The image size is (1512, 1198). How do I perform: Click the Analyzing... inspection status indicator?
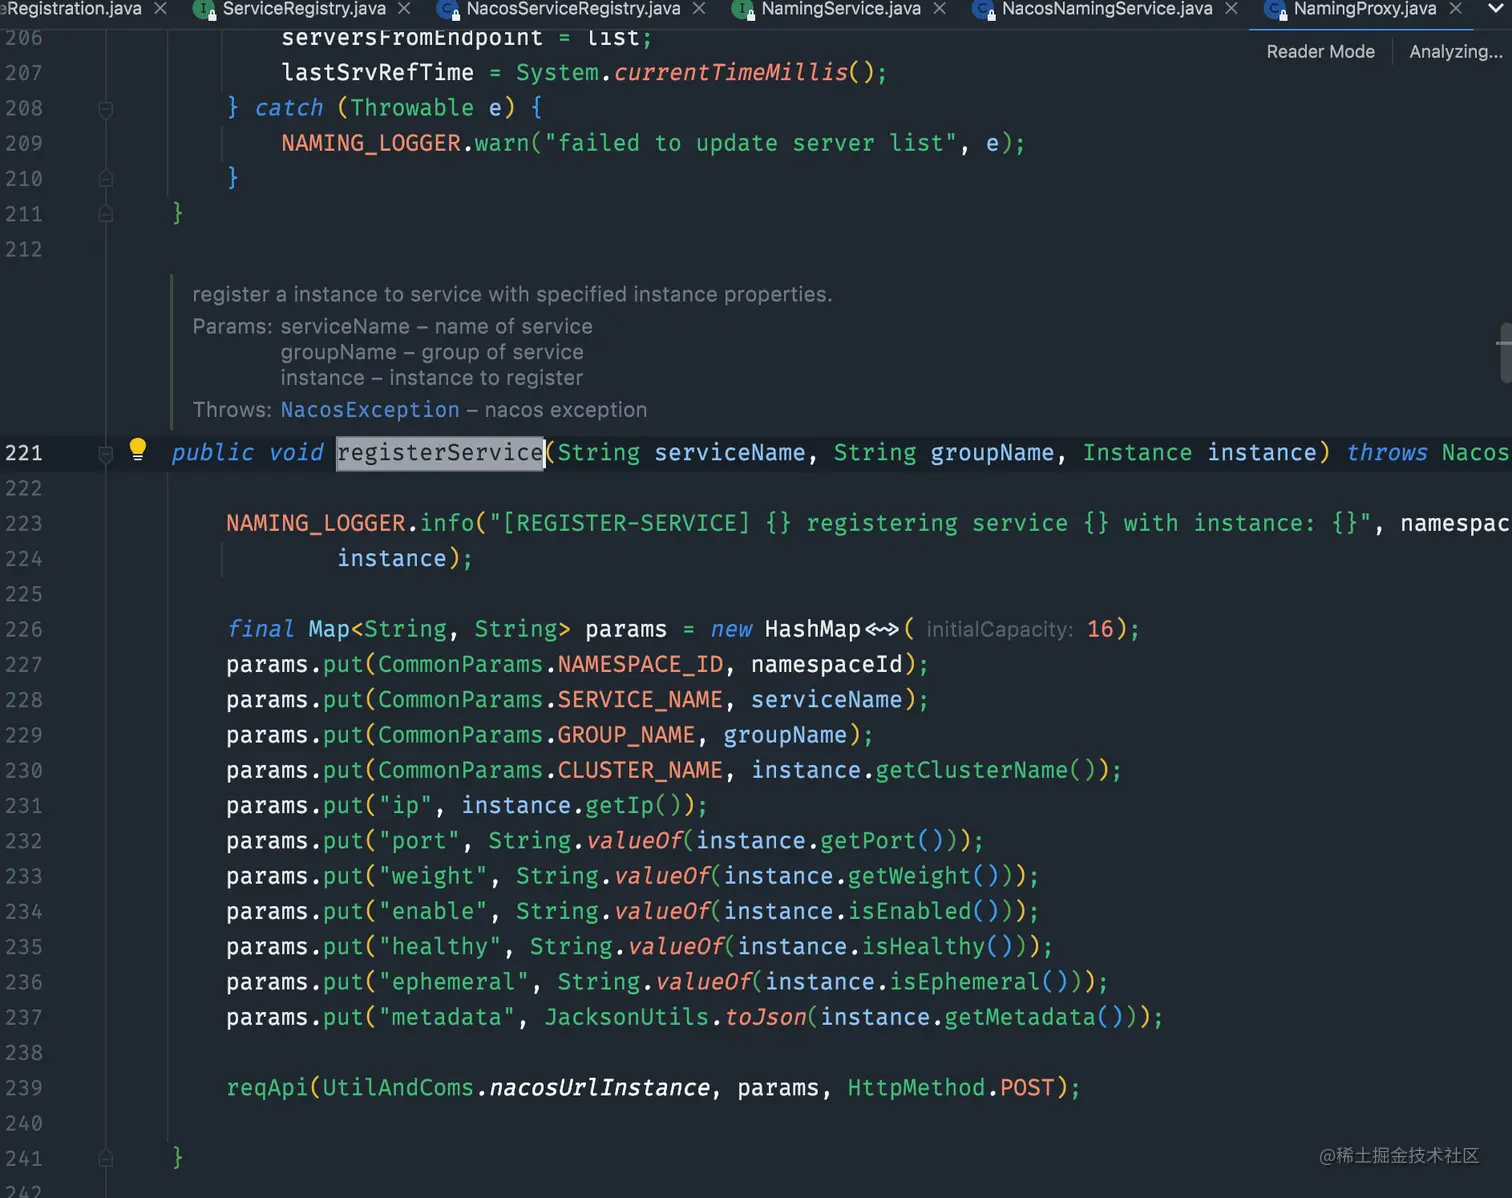coord(1455,51)
